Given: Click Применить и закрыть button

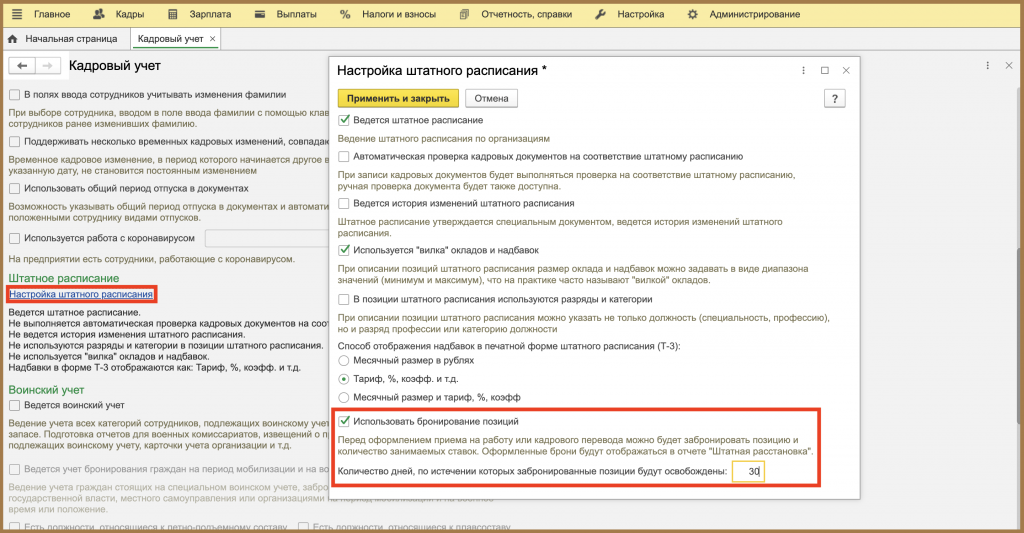Looking at the screenshot, I should [398, 99].
